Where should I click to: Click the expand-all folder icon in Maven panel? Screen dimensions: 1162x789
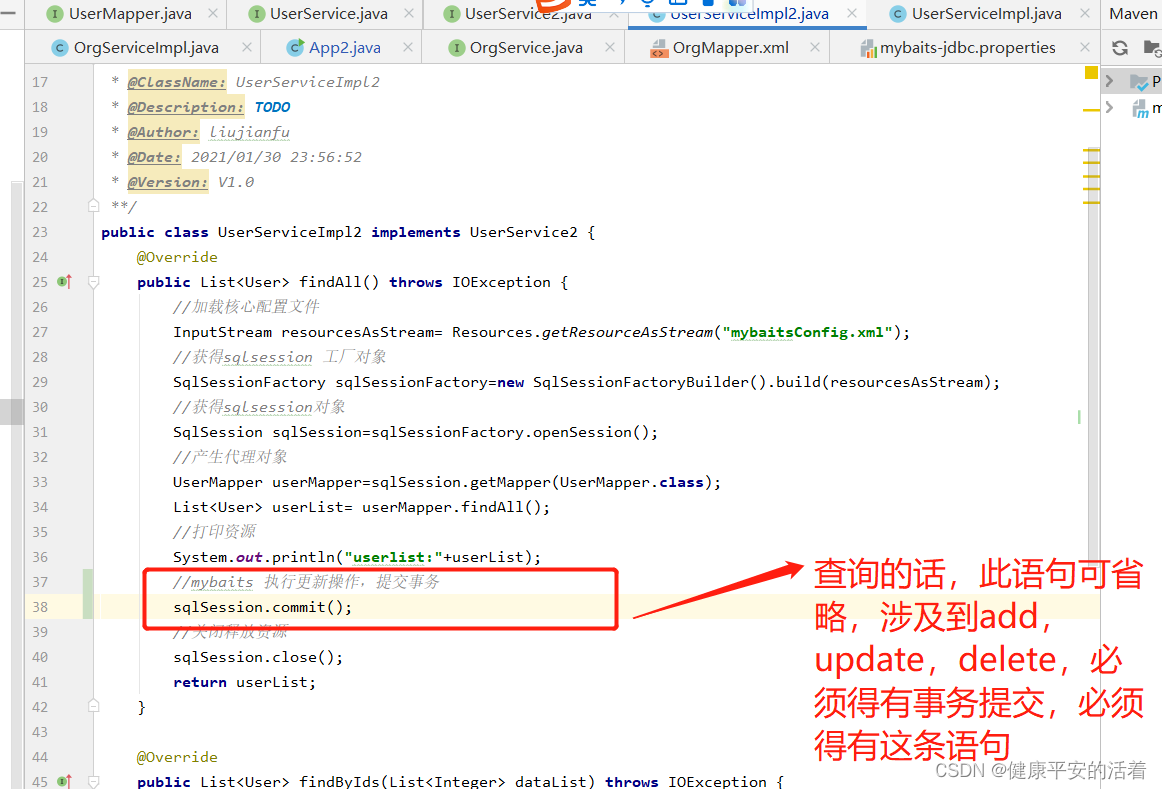[x=1151, y=49]
